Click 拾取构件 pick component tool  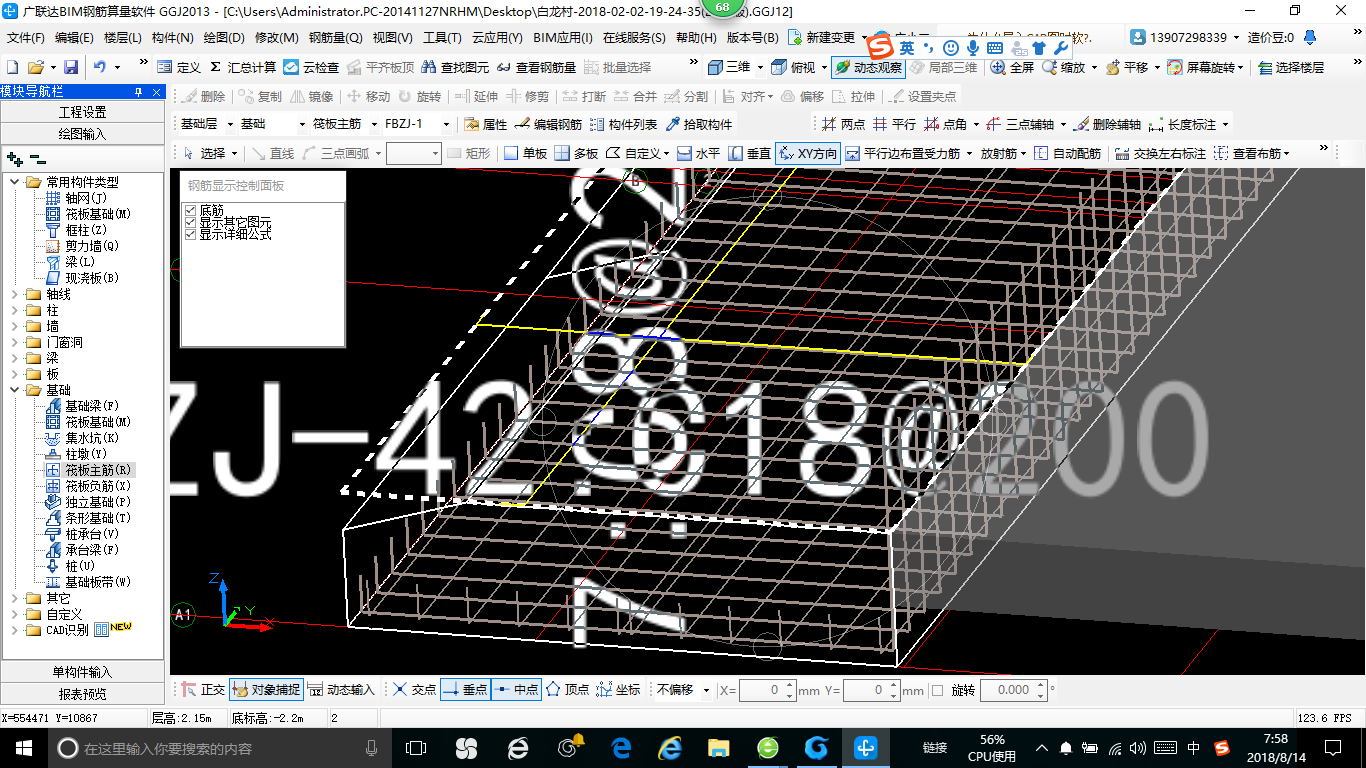tap(699, 124)
